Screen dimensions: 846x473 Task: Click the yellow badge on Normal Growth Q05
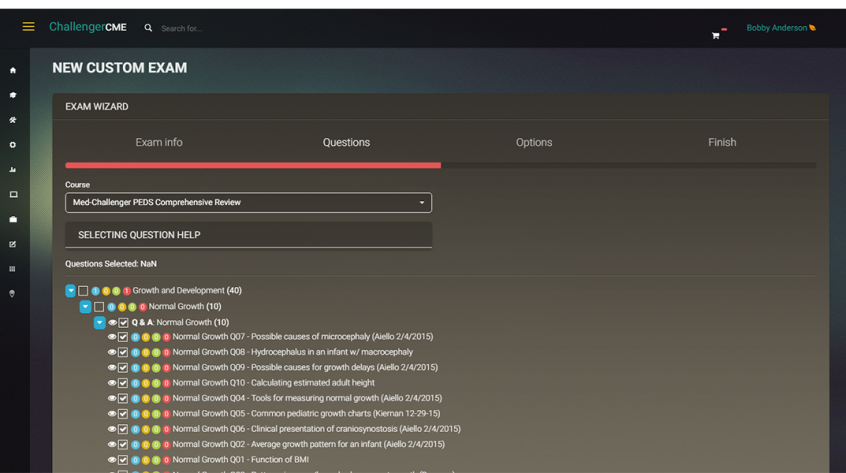[146, 414]
